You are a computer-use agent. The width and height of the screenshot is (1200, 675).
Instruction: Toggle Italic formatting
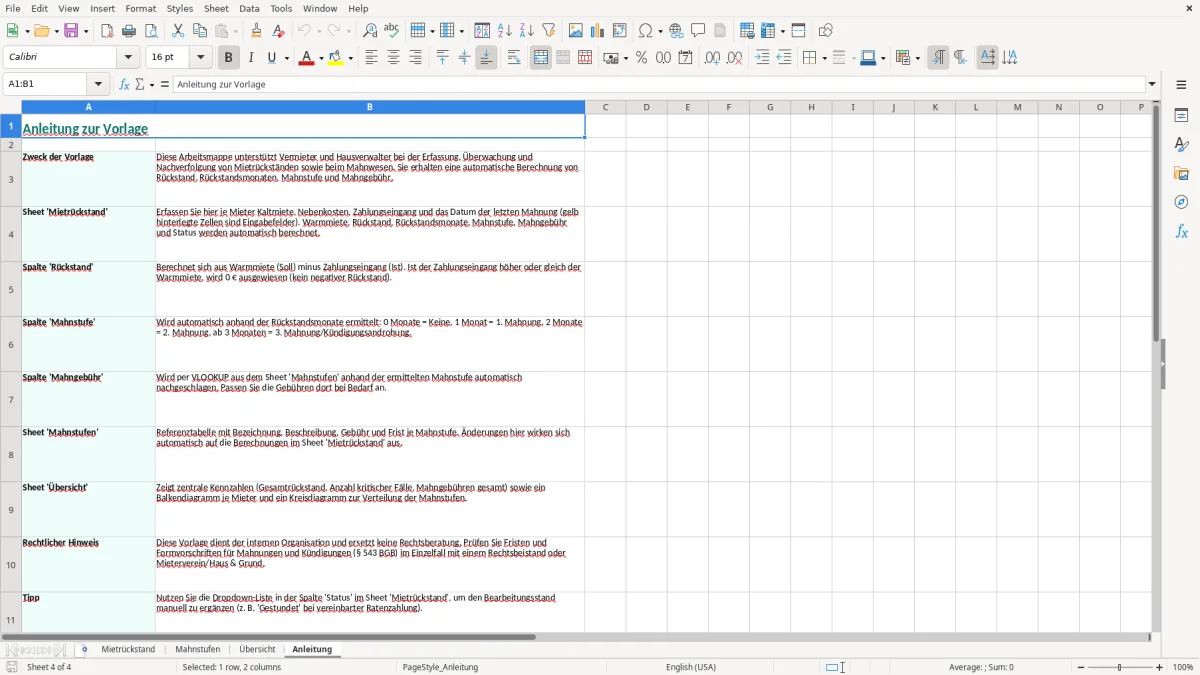pyautogui.click(x=251, y=58)
